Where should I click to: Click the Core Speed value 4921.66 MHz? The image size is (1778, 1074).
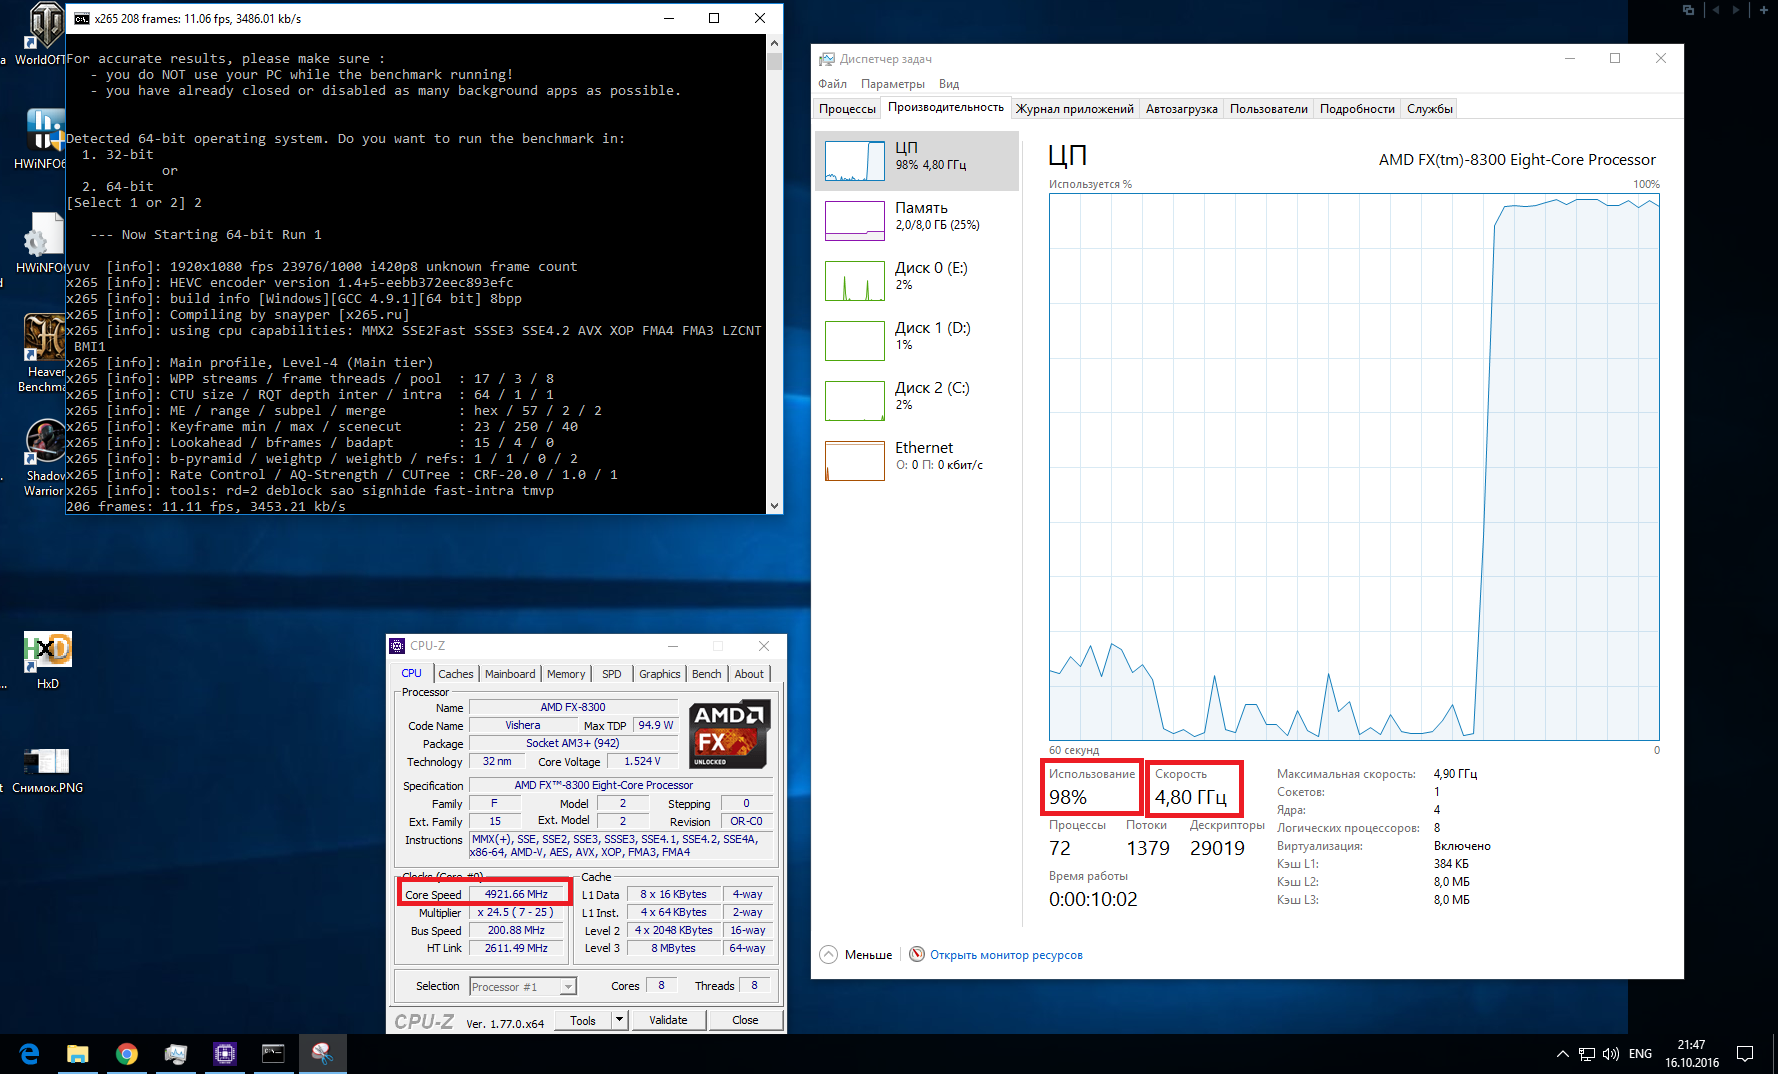(x=516, y=894)
